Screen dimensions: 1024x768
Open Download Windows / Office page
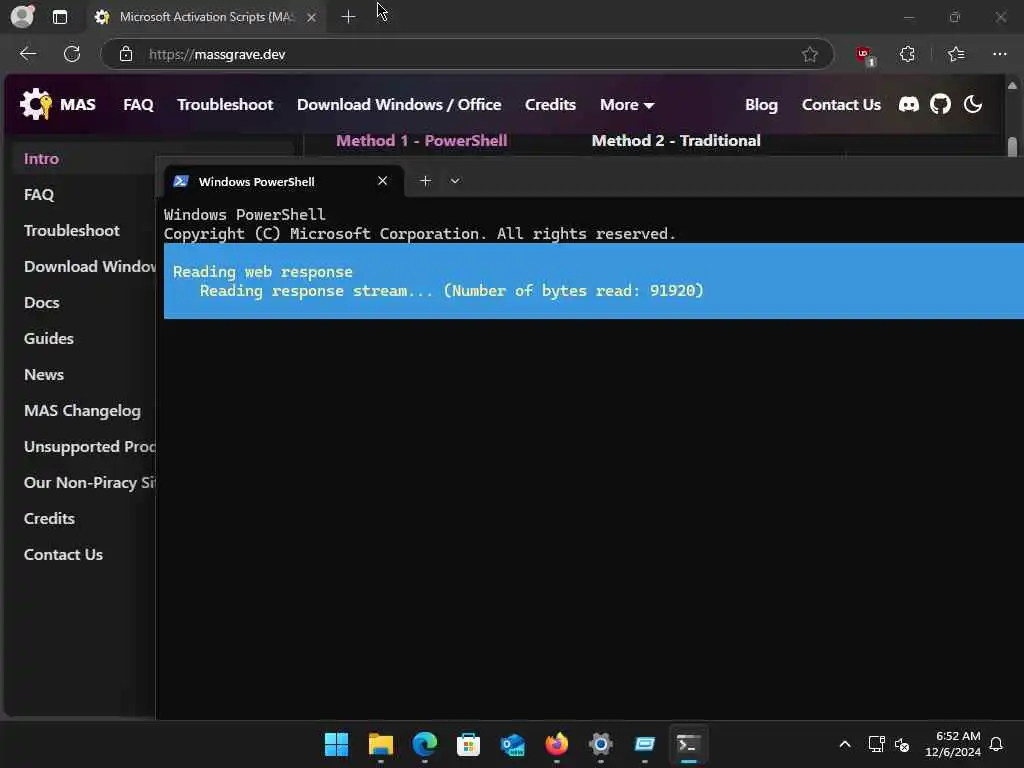399,104
